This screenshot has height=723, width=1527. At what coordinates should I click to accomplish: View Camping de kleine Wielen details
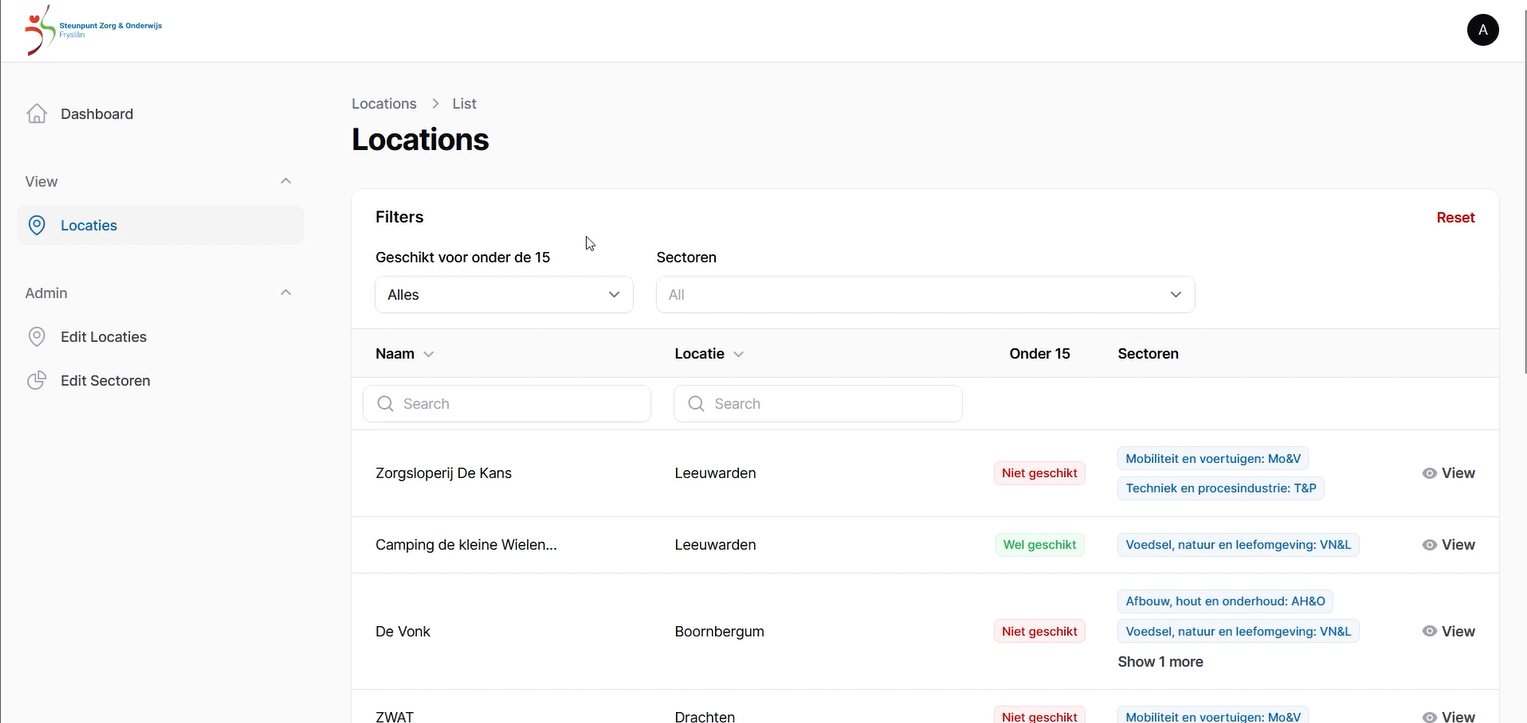tap(1448, 545)
